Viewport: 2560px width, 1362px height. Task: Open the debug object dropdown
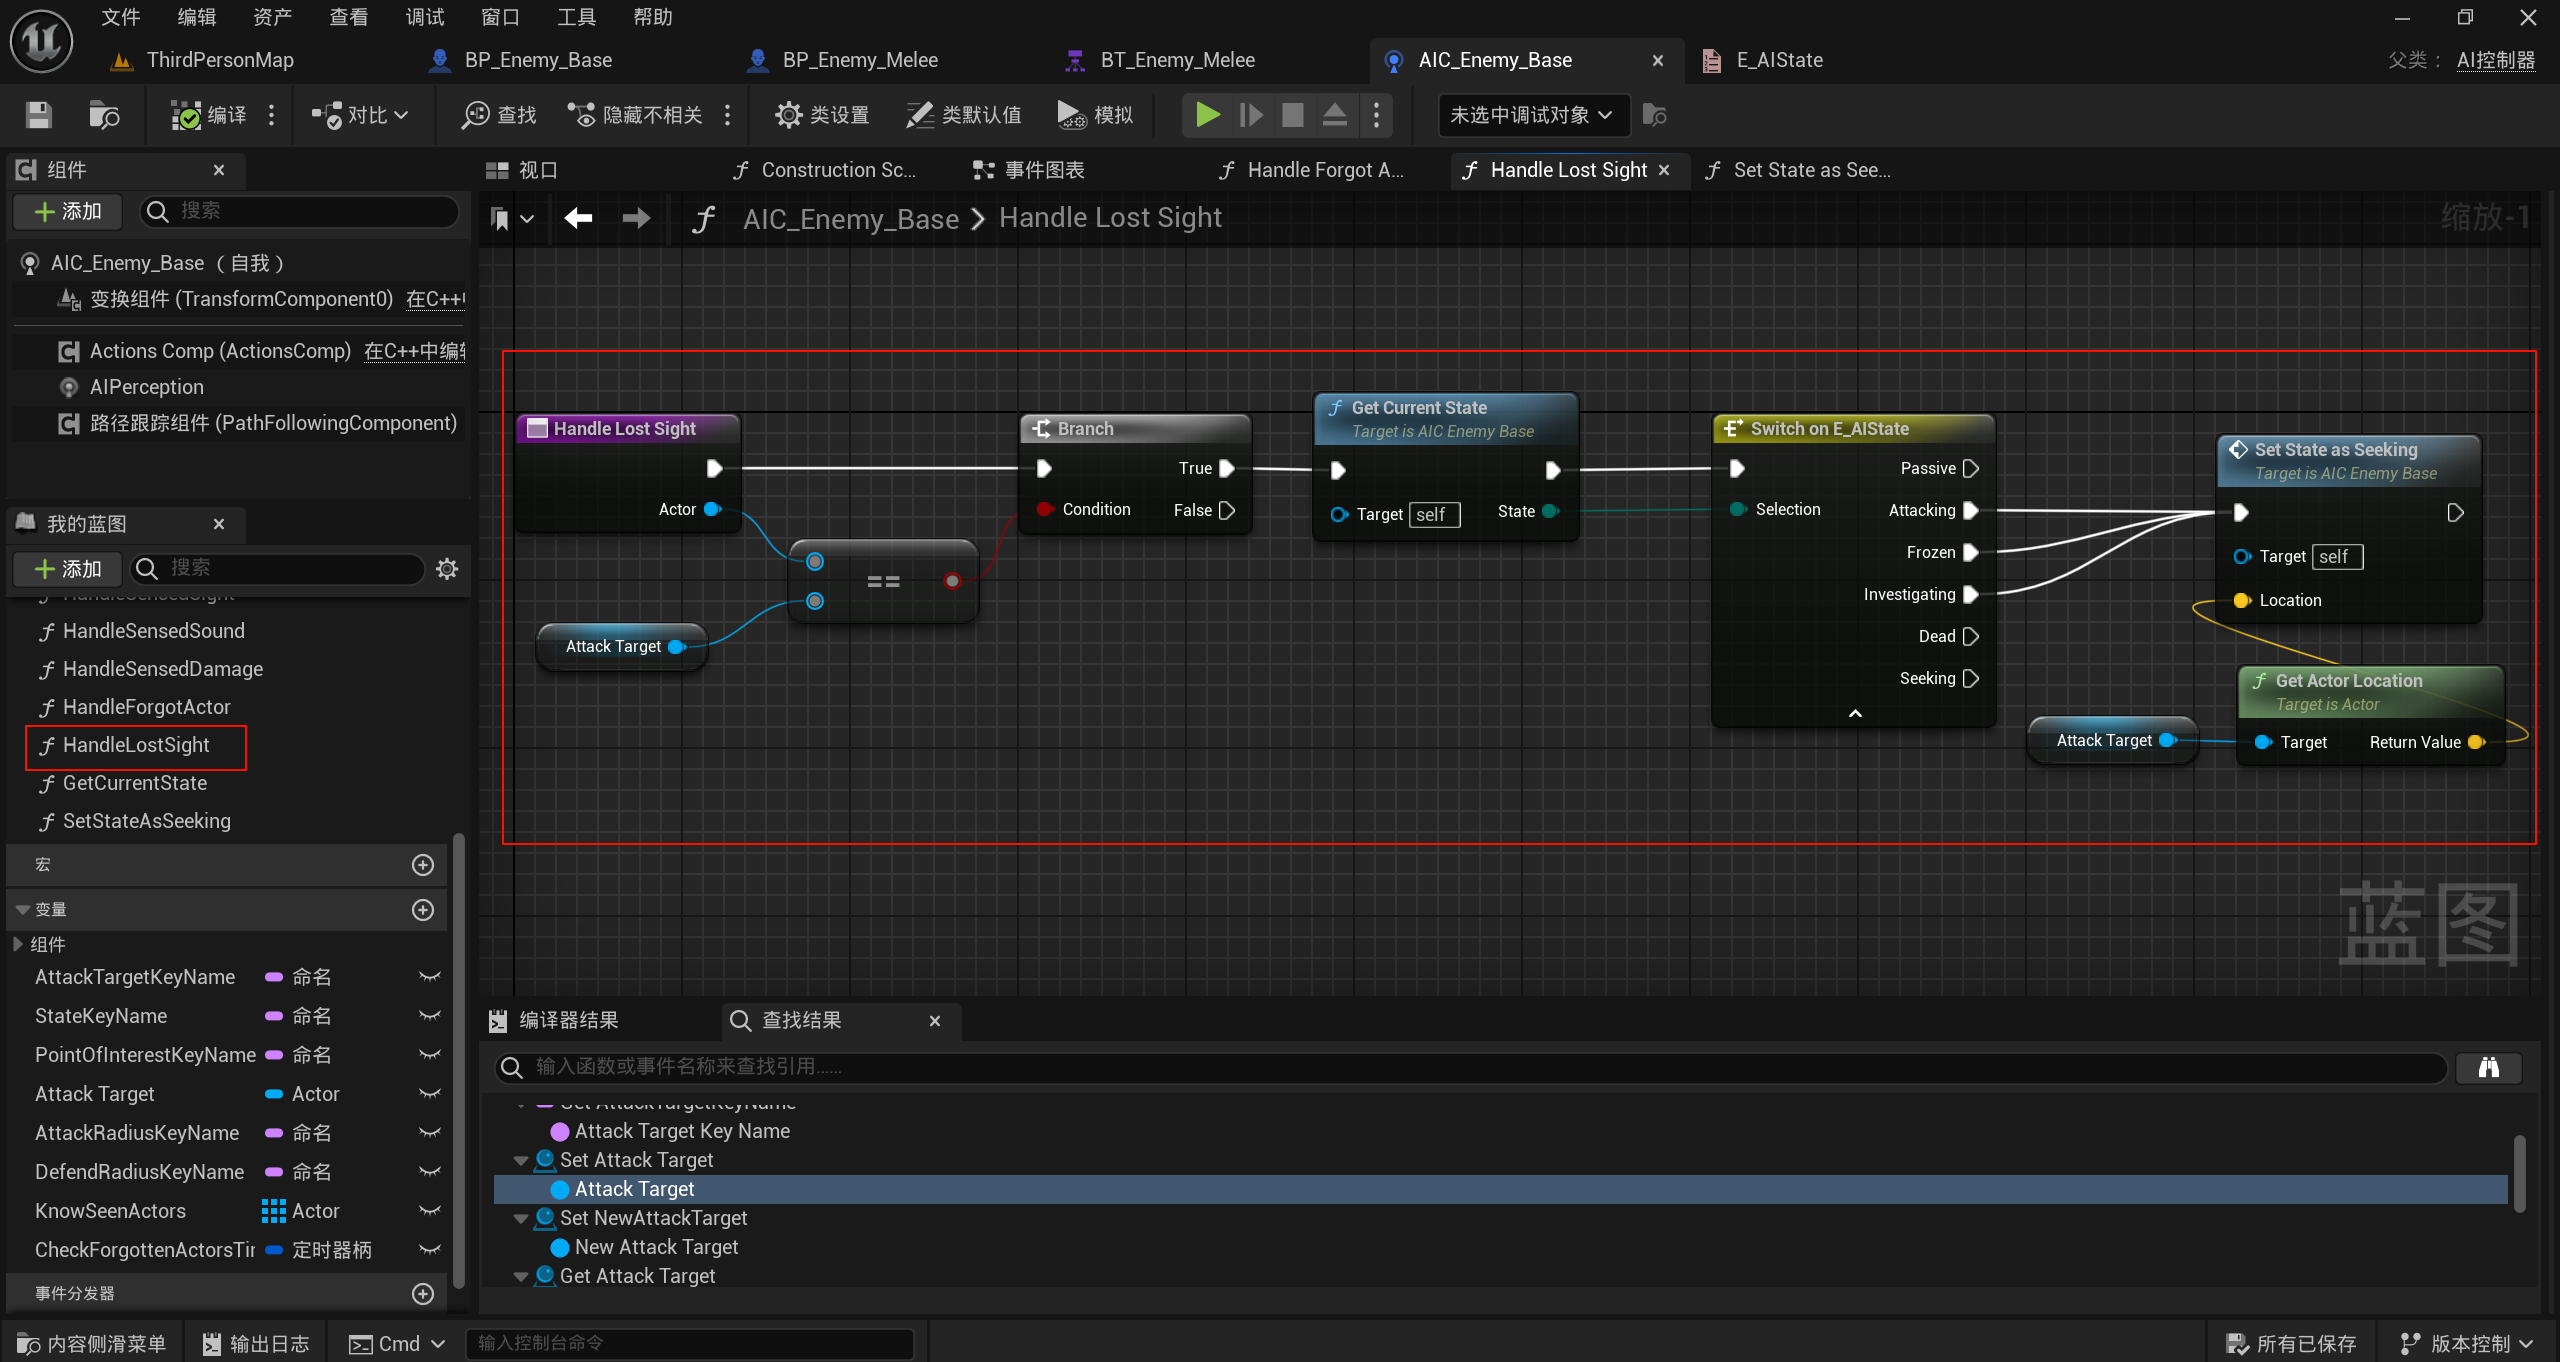pos(1531,115)
